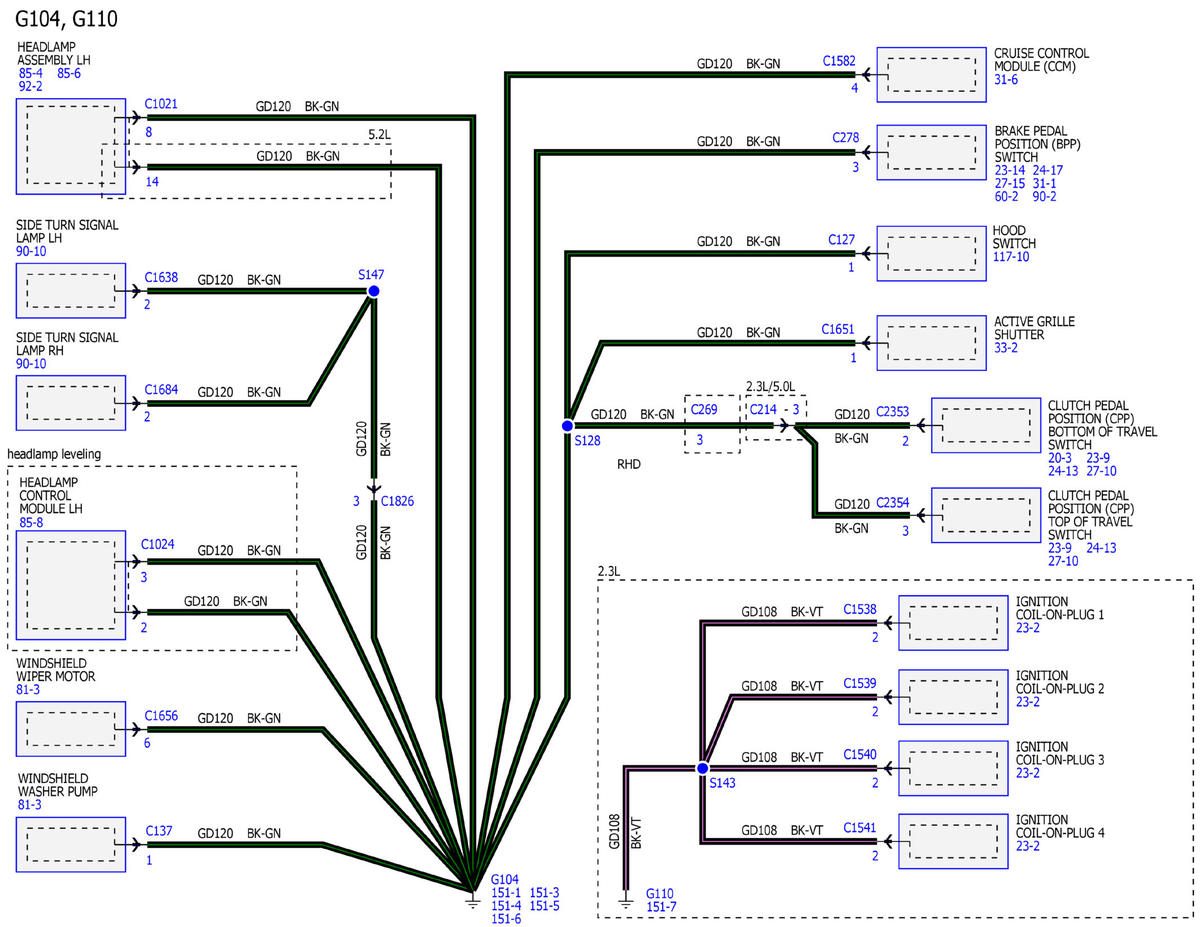
Task: Select the C2353 connector link
Action: pos(893,411)
